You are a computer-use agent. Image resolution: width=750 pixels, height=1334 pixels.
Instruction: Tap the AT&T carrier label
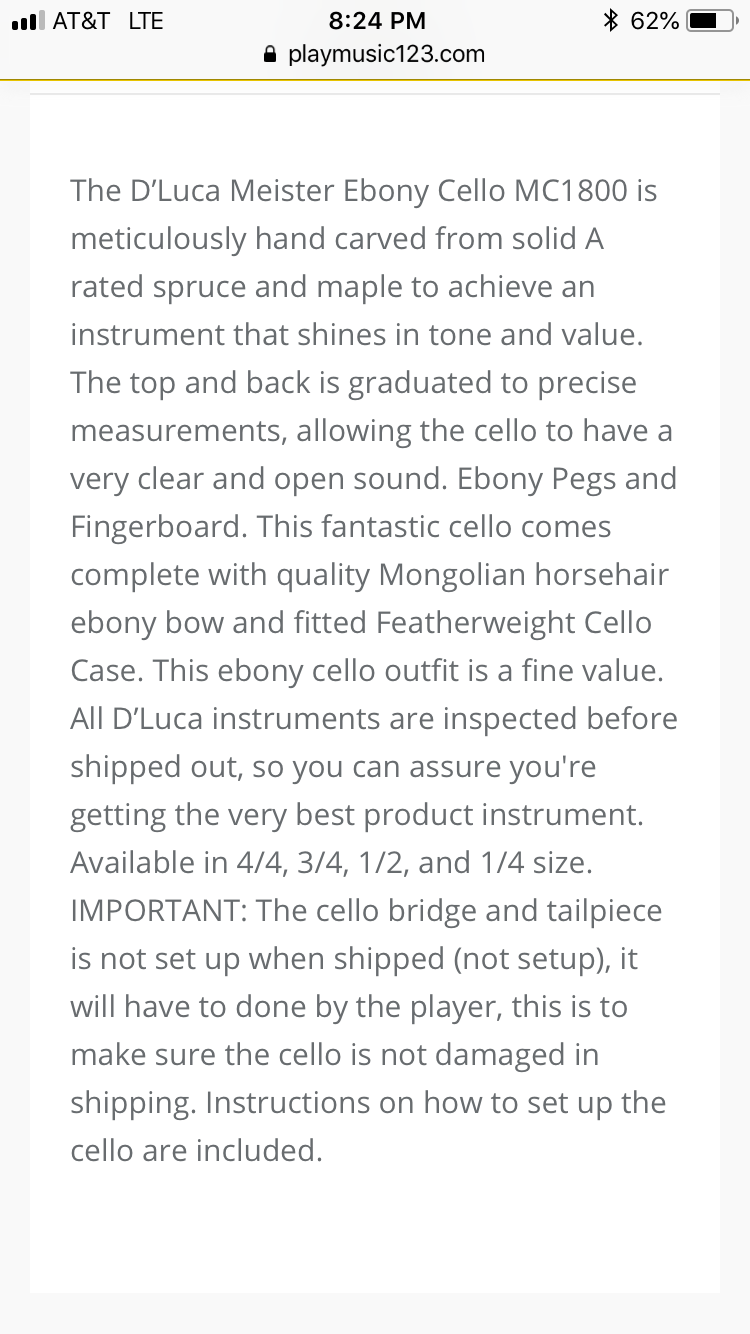[81, 20]
